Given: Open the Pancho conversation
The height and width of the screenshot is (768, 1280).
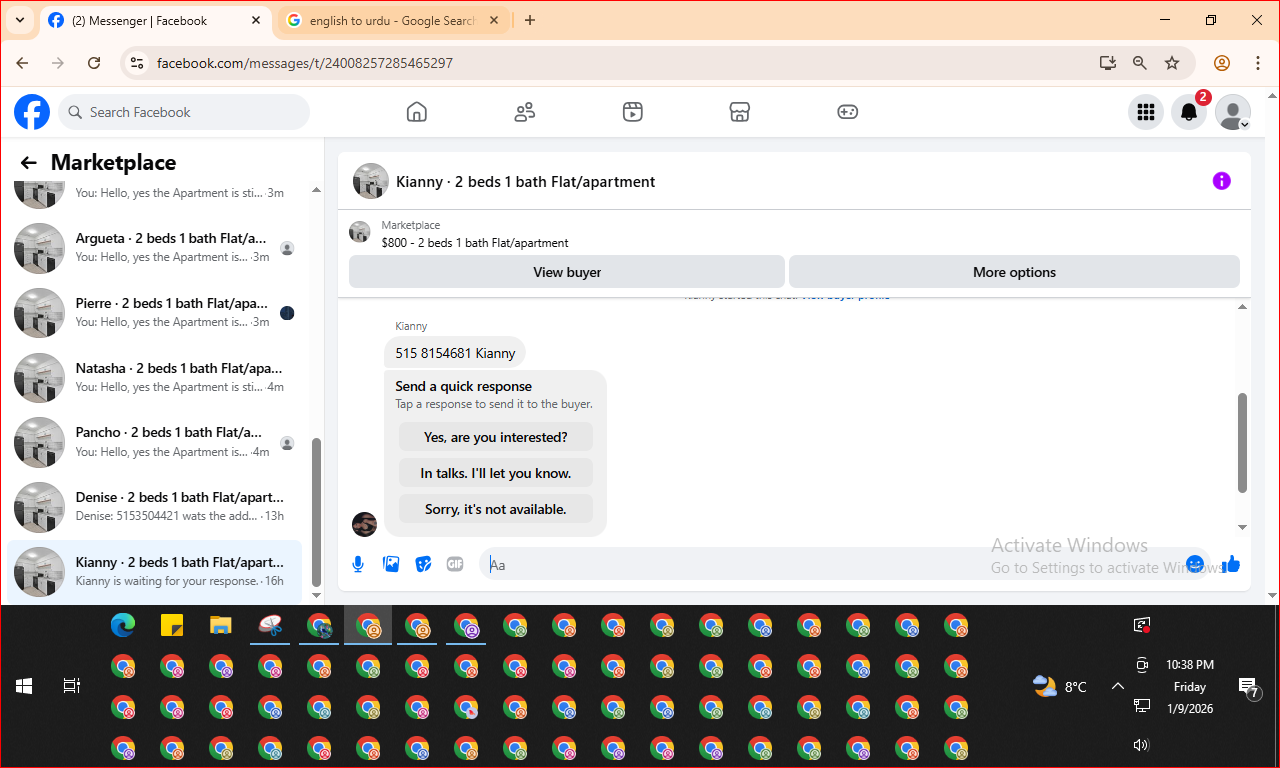Looking at the screenshot, I should tap(156, 442).
